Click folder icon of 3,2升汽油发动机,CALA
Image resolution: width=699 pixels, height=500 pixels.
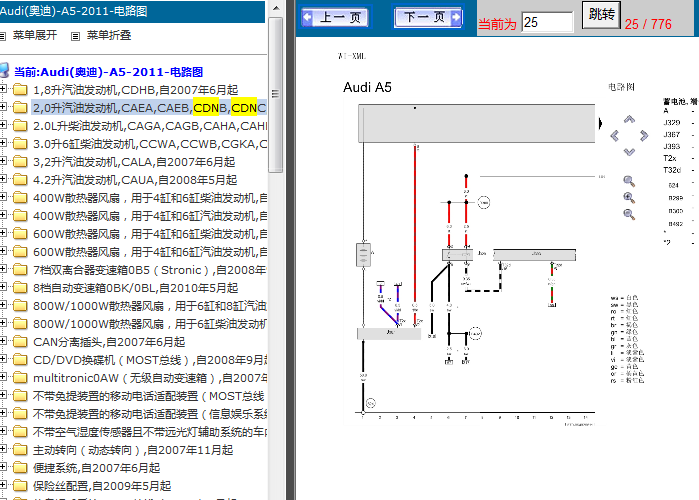(x=20, y=162)
